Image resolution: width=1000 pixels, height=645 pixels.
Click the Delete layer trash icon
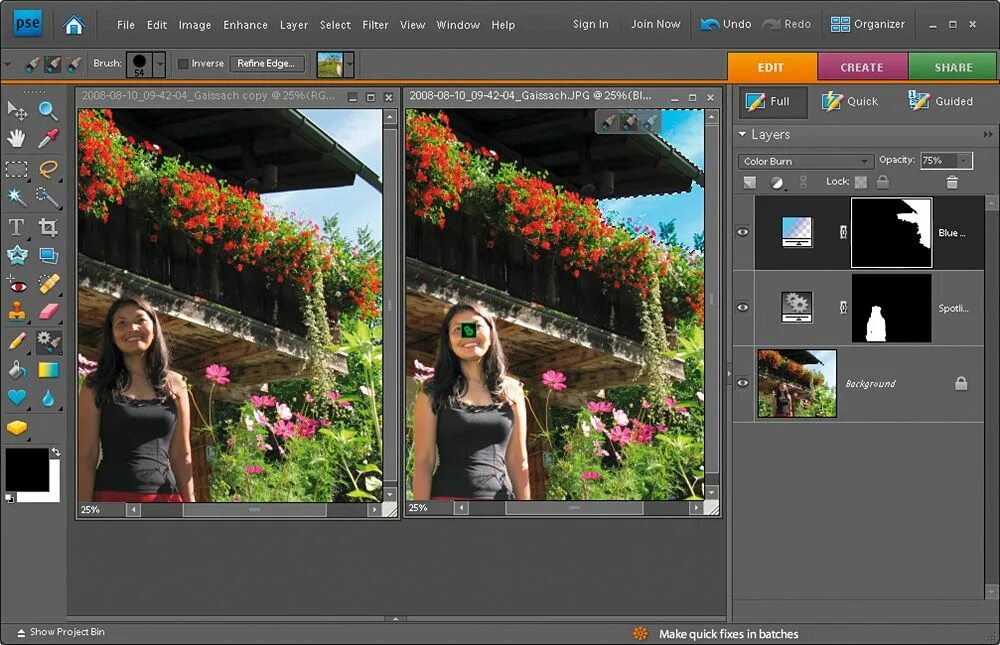[952, 182]
